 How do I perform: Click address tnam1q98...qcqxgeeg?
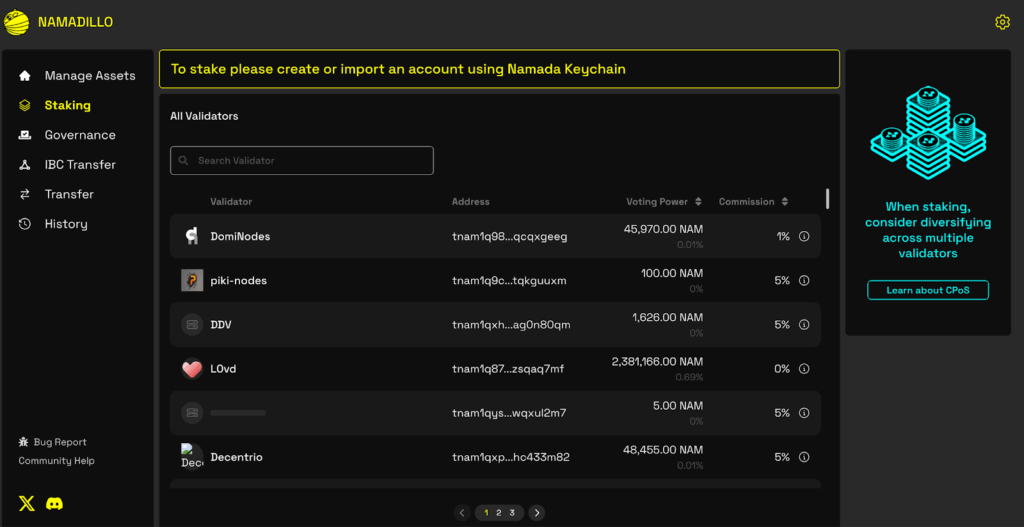click(x=509, y=236)
